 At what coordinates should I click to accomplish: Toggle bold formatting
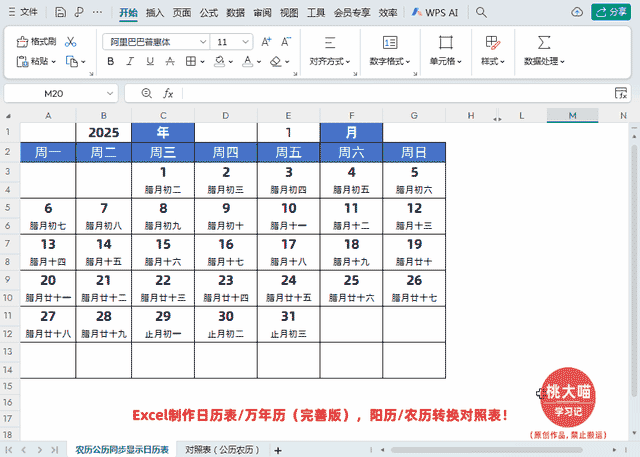click(x=110, y=61)
